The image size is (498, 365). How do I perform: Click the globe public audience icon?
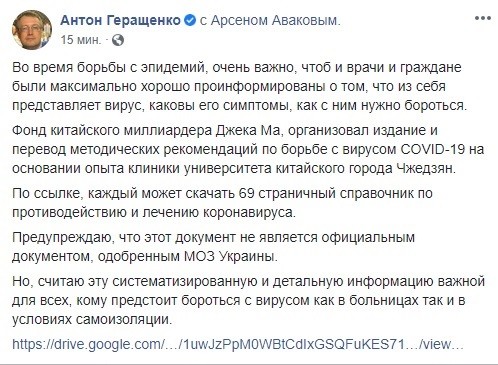point(118,40)
